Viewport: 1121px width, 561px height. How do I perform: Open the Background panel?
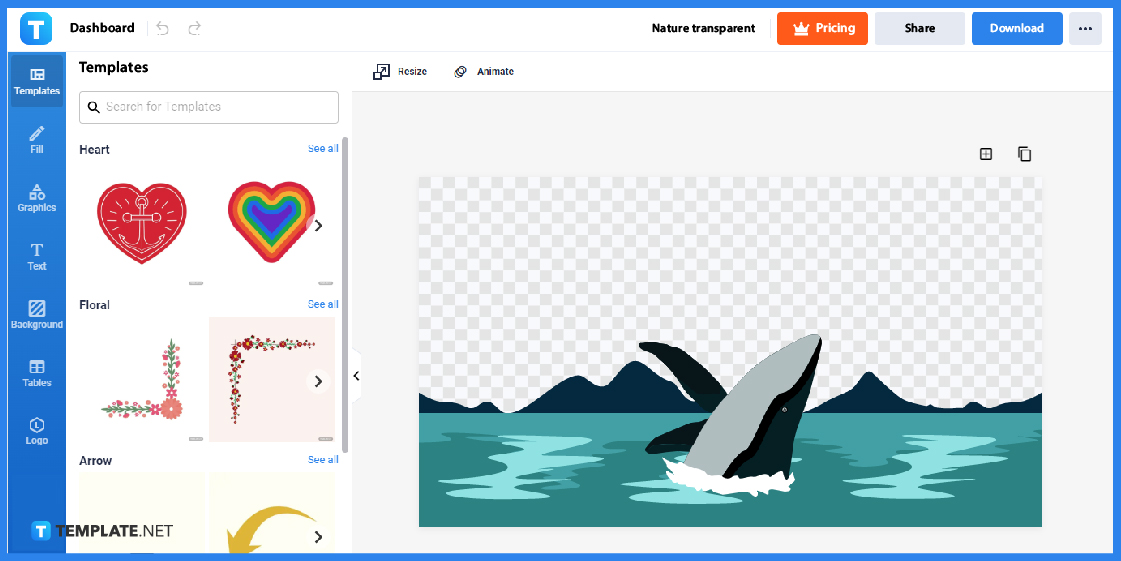click(36, 314)
